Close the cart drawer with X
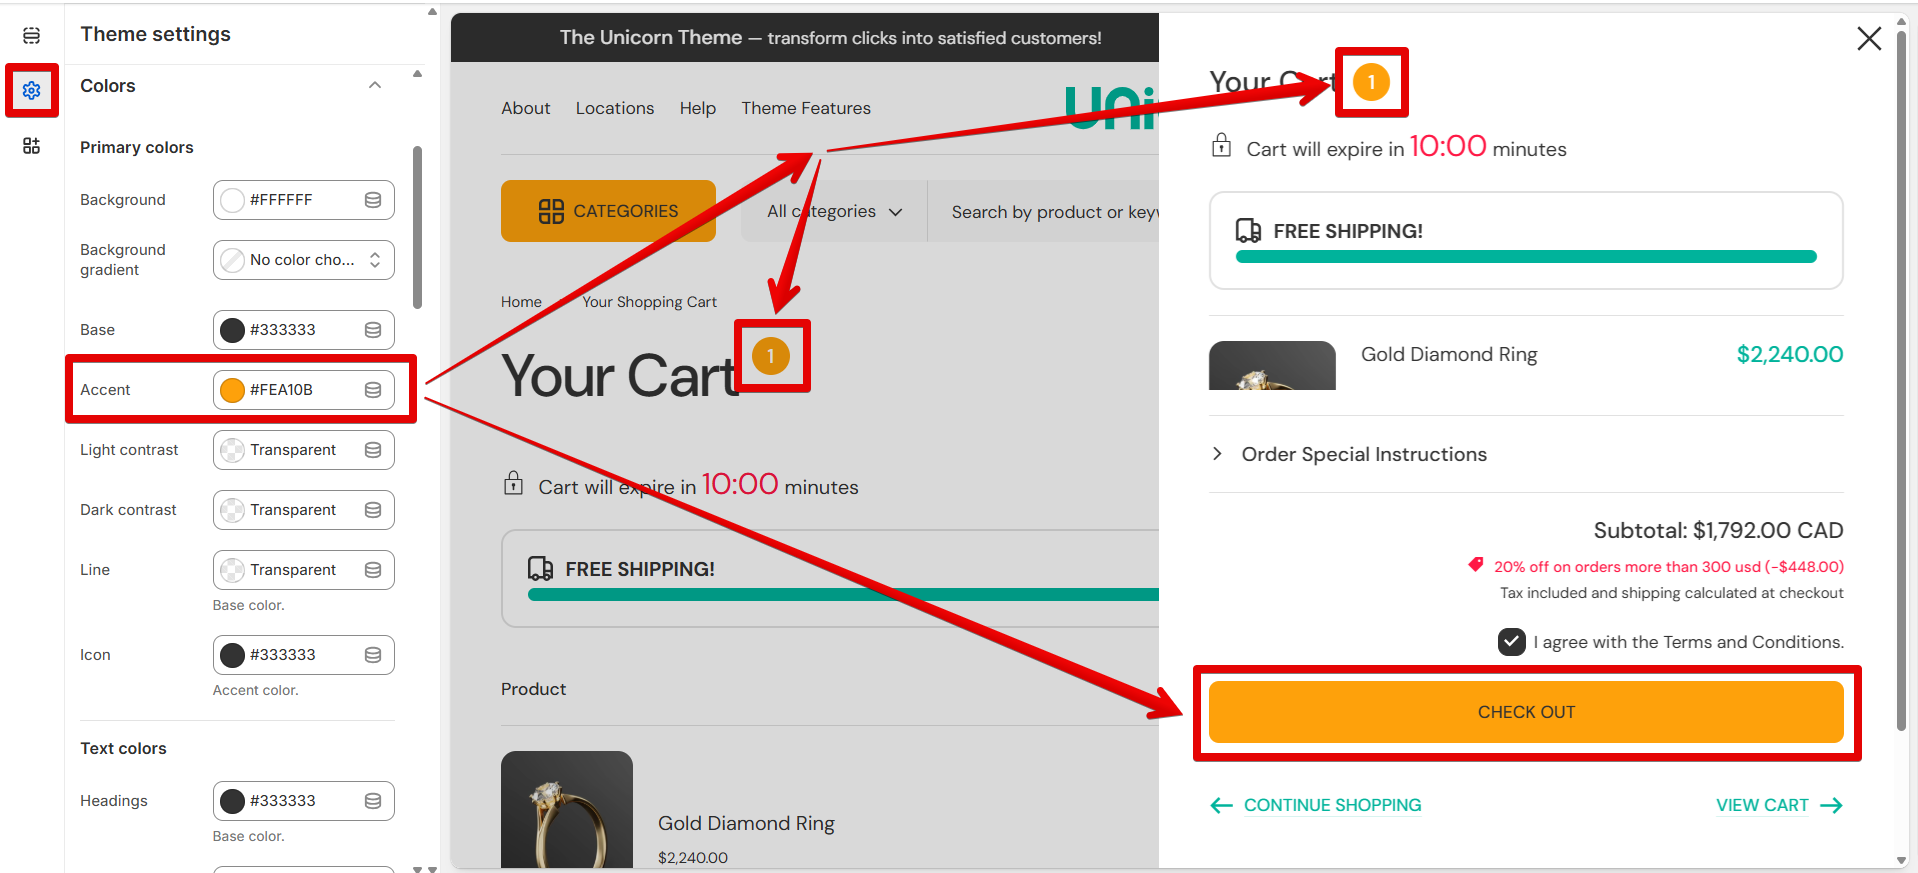 click(1868, 39)
